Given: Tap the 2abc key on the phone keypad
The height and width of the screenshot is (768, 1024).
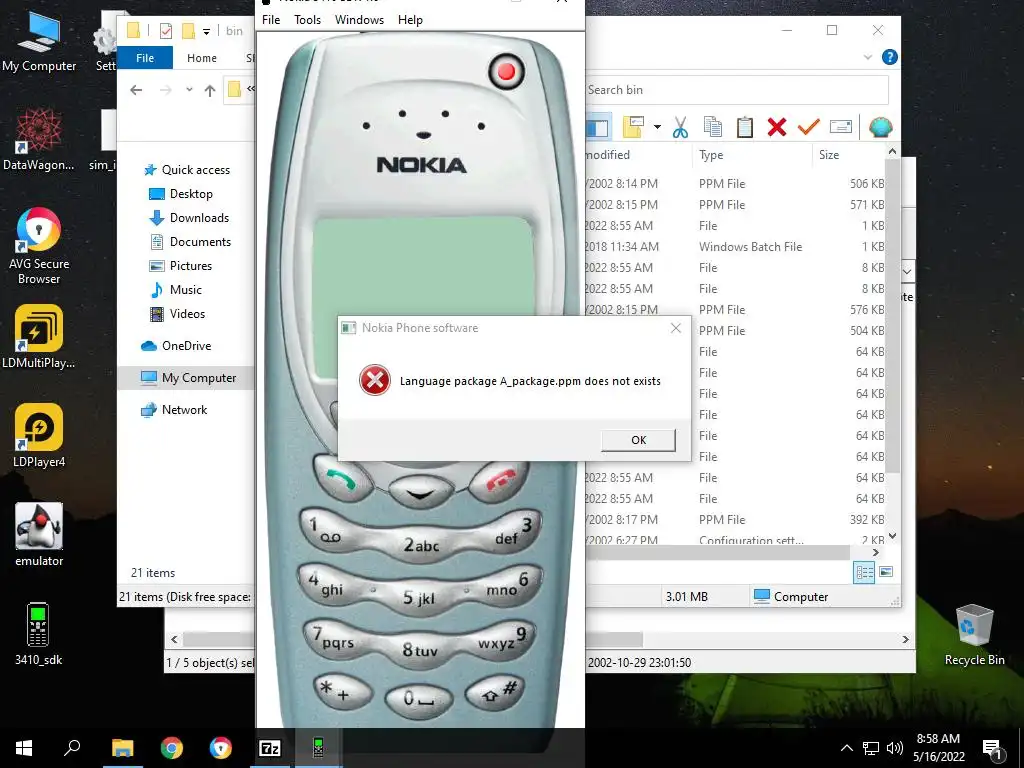Looking at the screenshot, I should [x=421, y=546].
